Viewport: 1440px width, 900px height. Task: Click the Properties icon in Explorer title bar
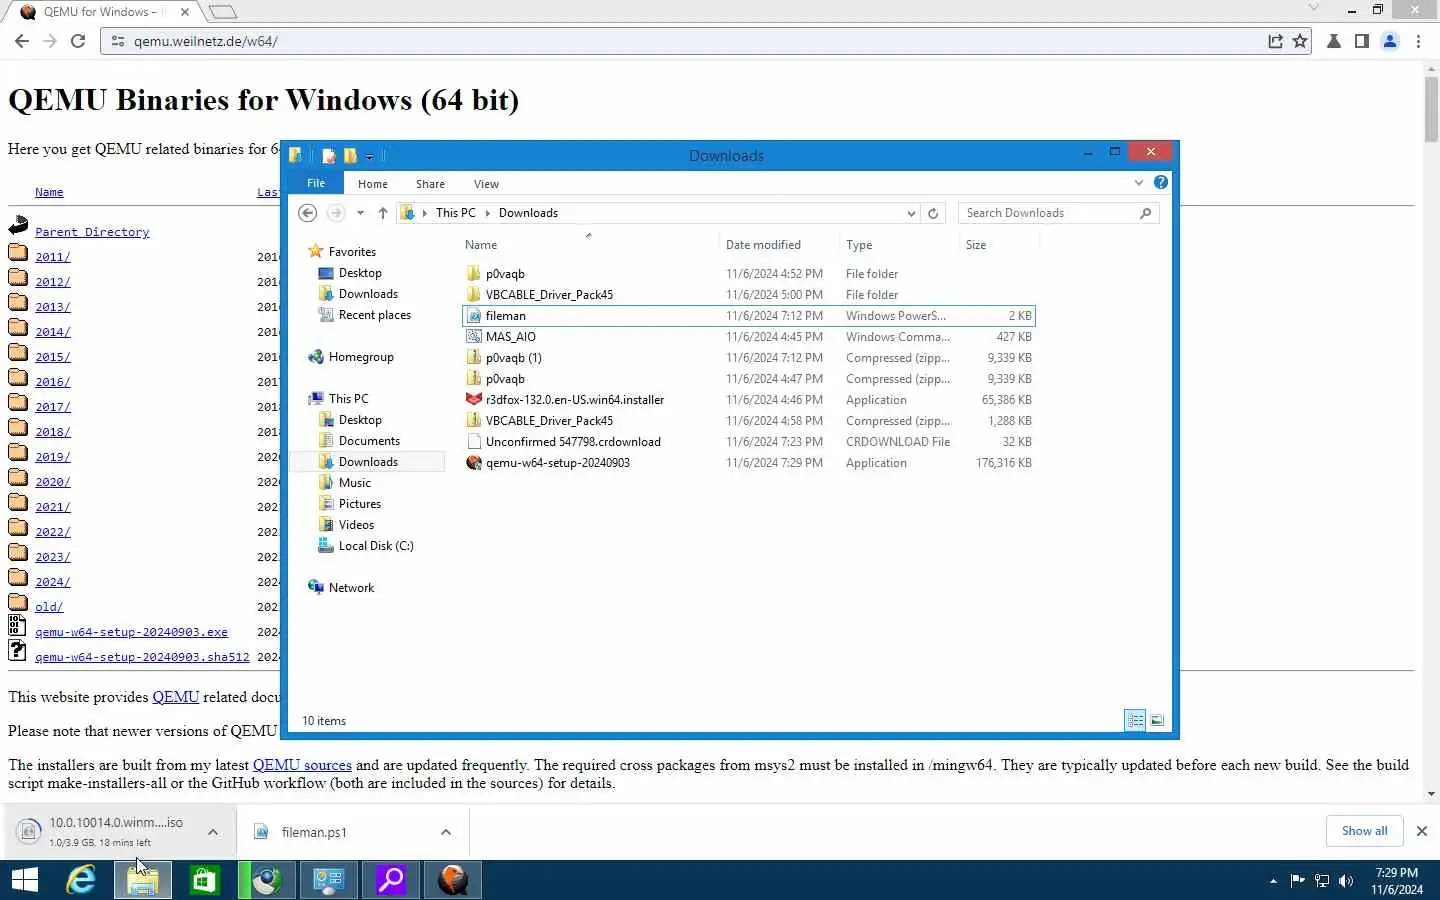pyautogui.click(x=328, y=155)
